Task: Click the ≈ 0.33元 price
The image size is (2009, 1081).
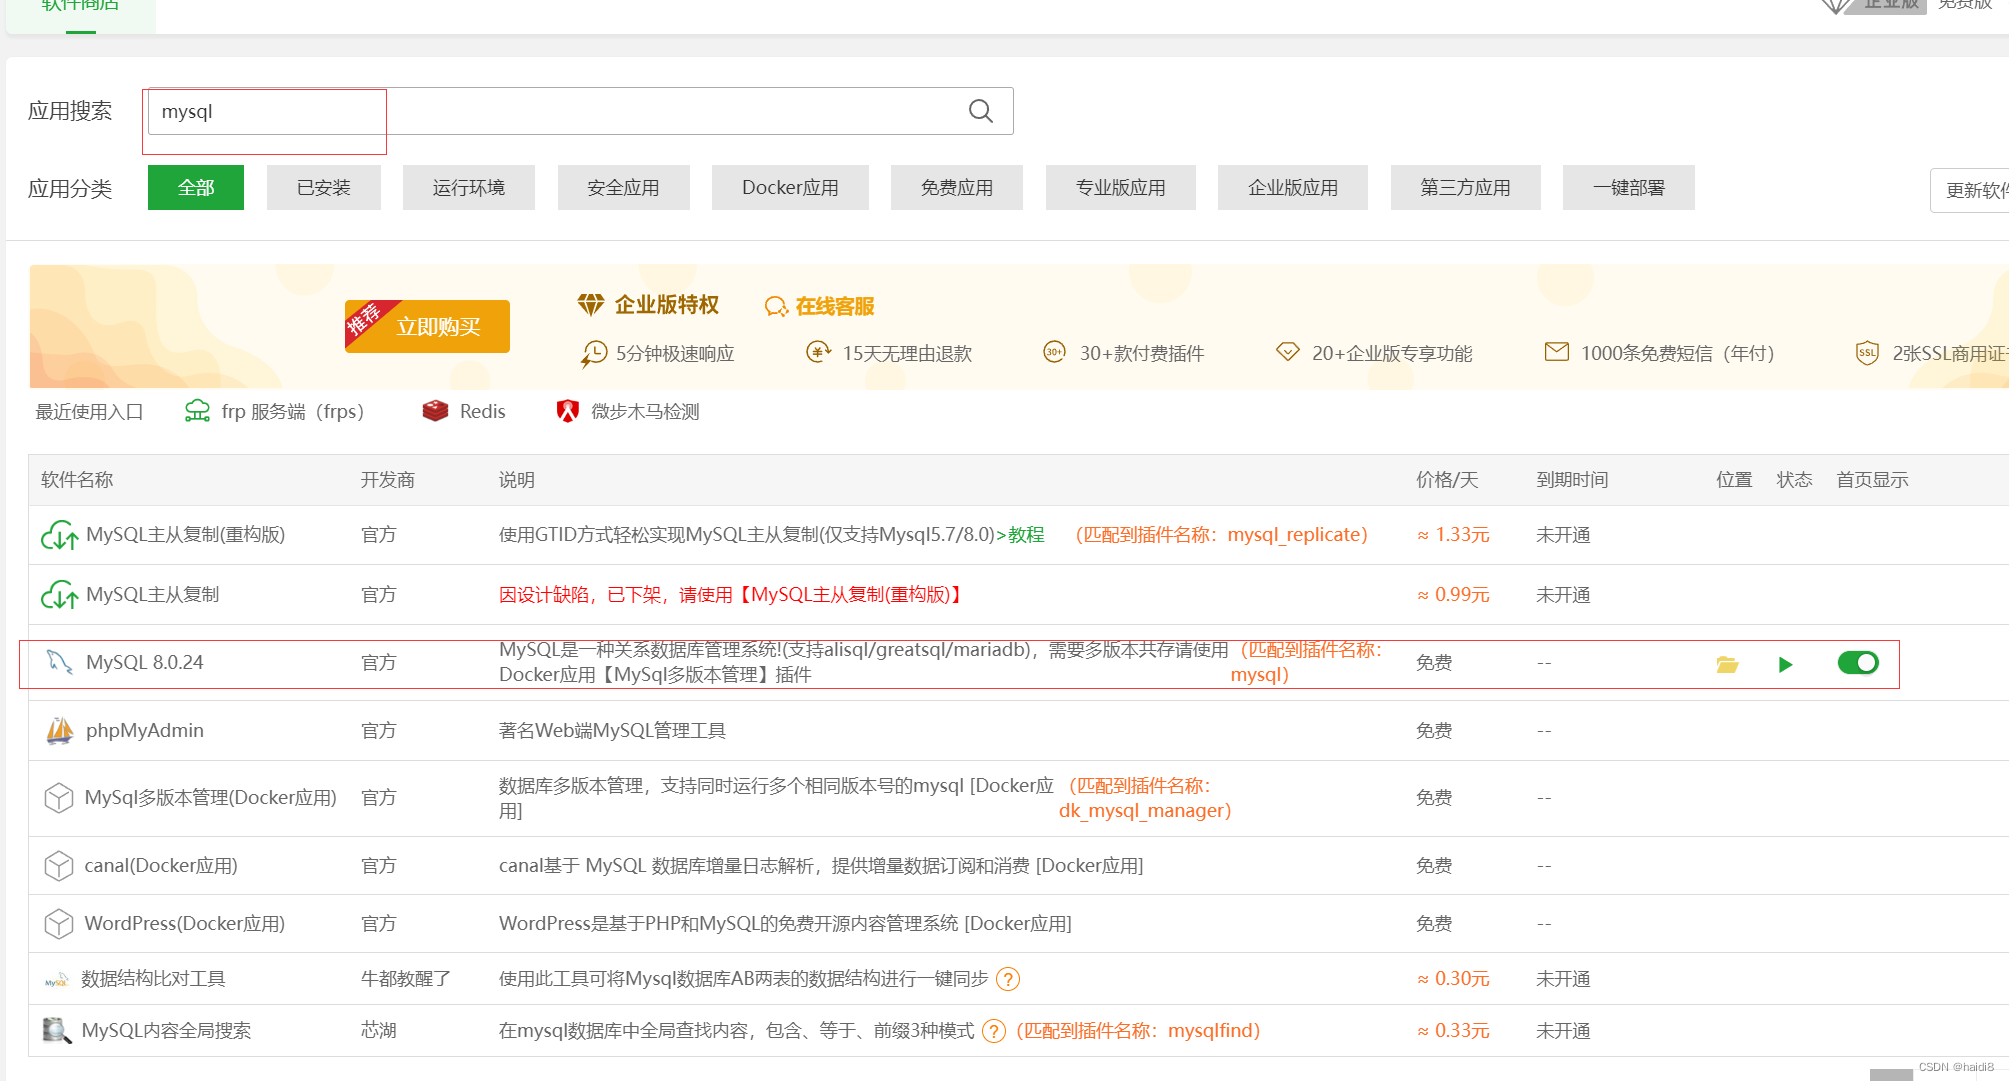Action: tap(1453, 1031)
